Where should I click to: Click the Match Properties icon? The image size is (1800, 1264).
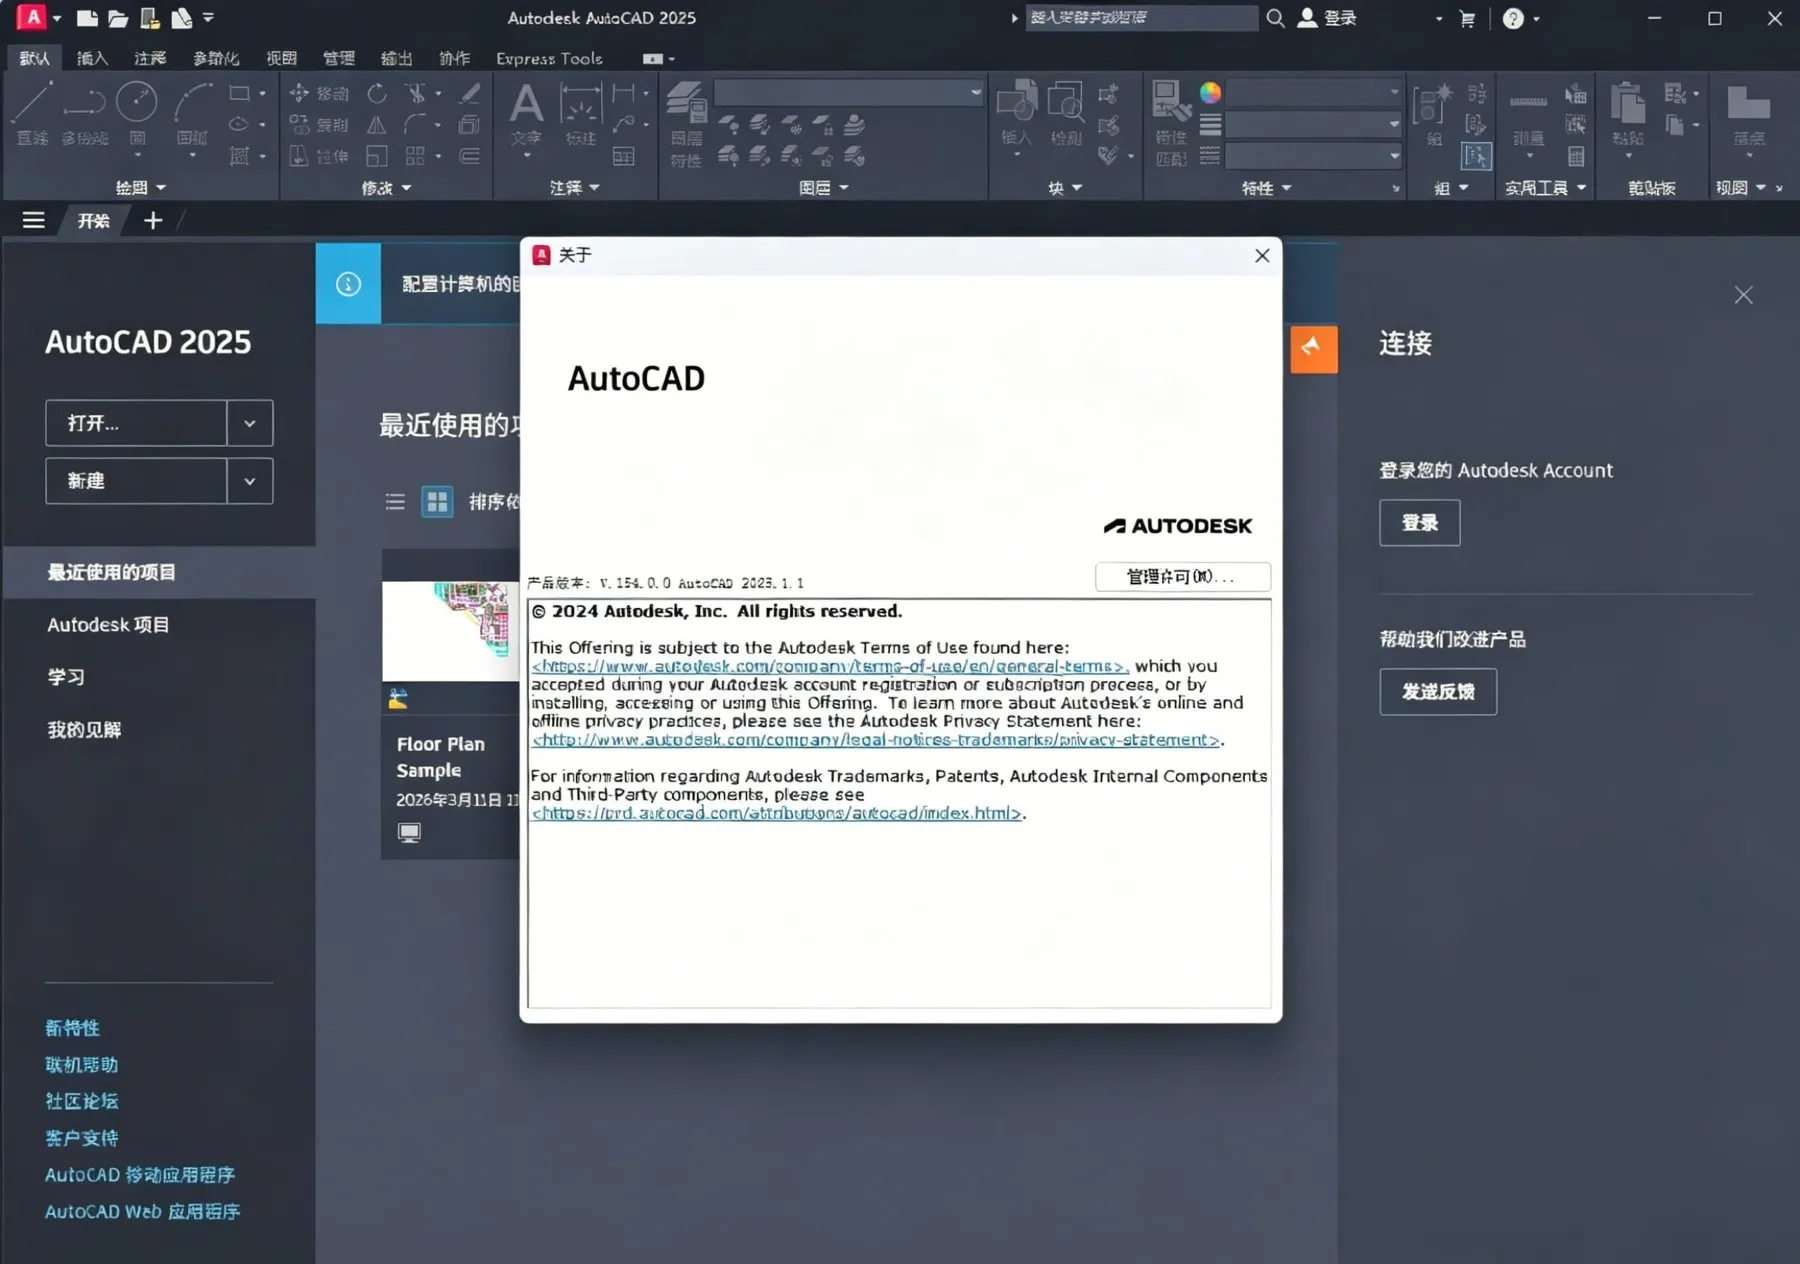click(x=1170, y=122)
